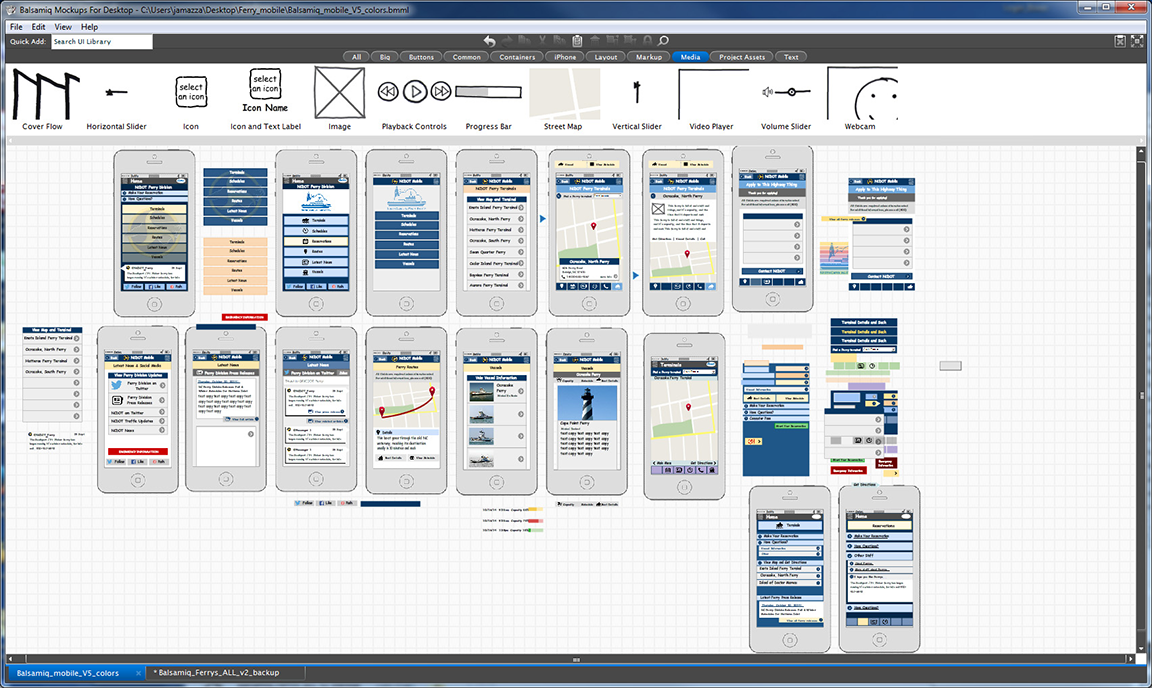
Task: Select the Cover Flow component
Action: coord(42,98)
